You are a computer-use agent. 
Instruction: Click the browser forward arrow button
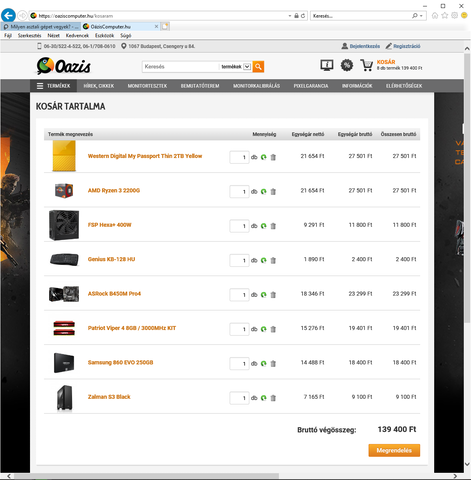(22, 16)
